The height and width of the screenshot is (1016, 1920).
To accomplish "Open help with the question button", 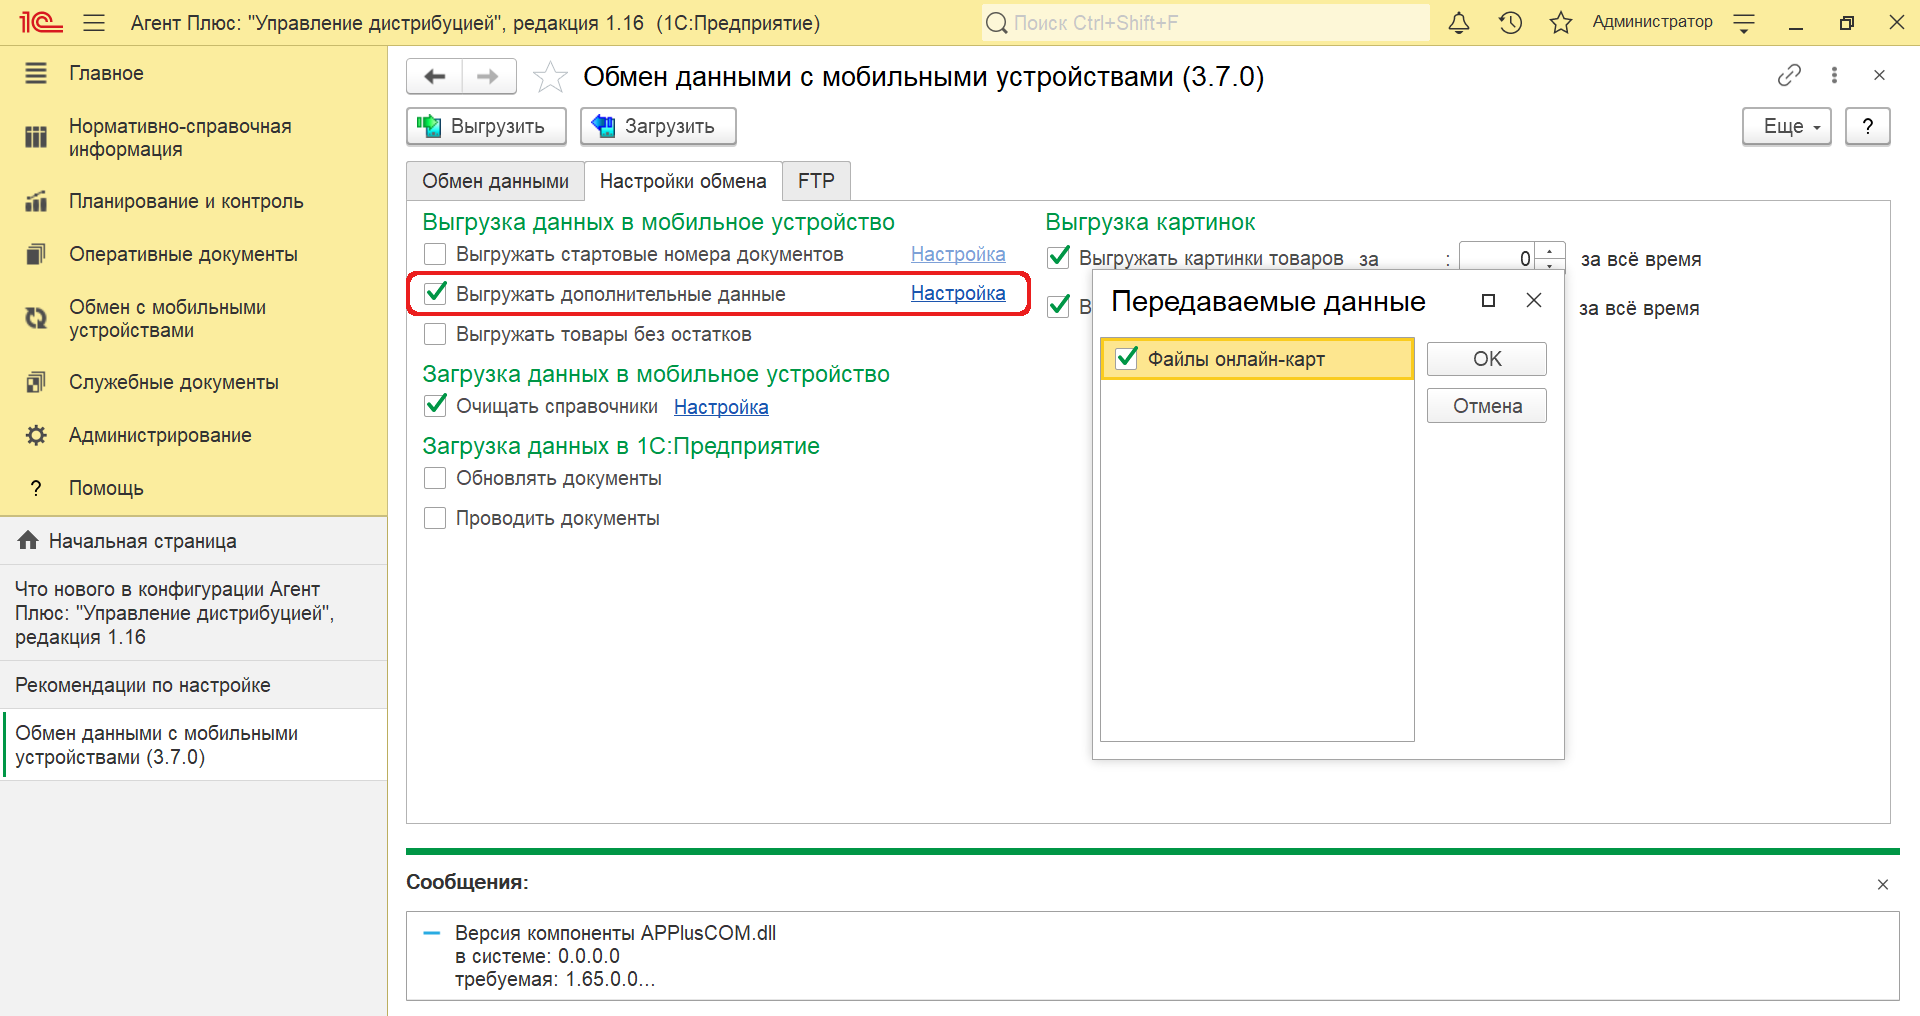I will coord(1867,126).
